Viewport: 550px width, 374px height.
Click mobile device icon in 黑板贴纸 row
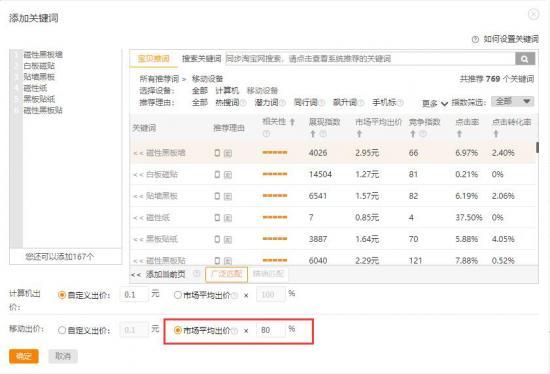click(217, 239)
